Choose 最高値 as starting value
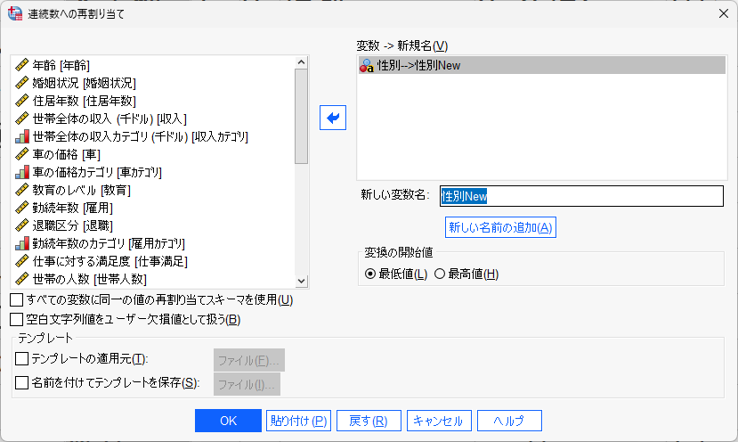 (x=440, y=274)
